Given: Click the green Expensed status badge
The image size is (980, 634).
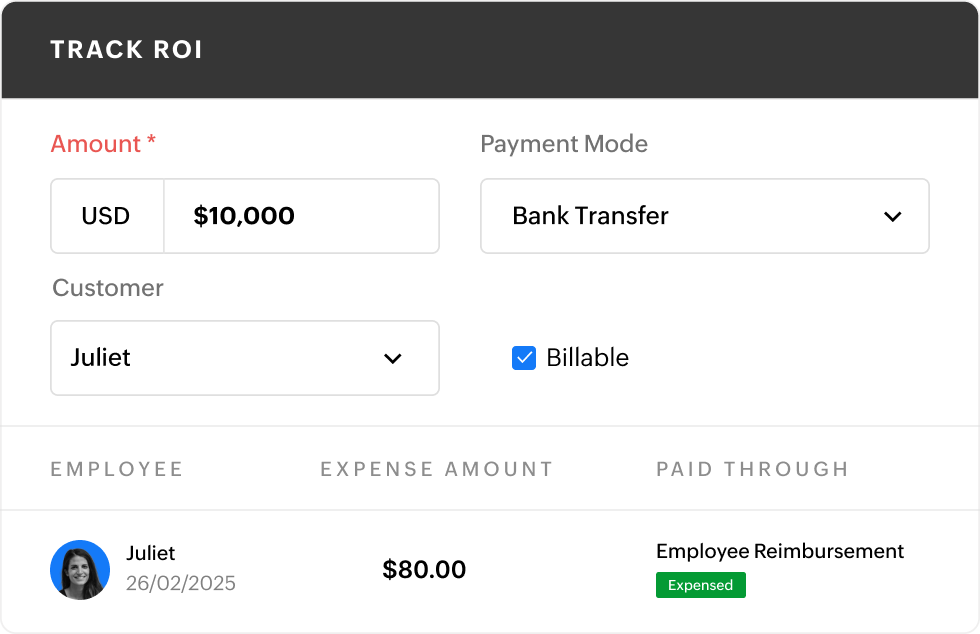Looking at the screenshot, I should [x=700, y=585].
